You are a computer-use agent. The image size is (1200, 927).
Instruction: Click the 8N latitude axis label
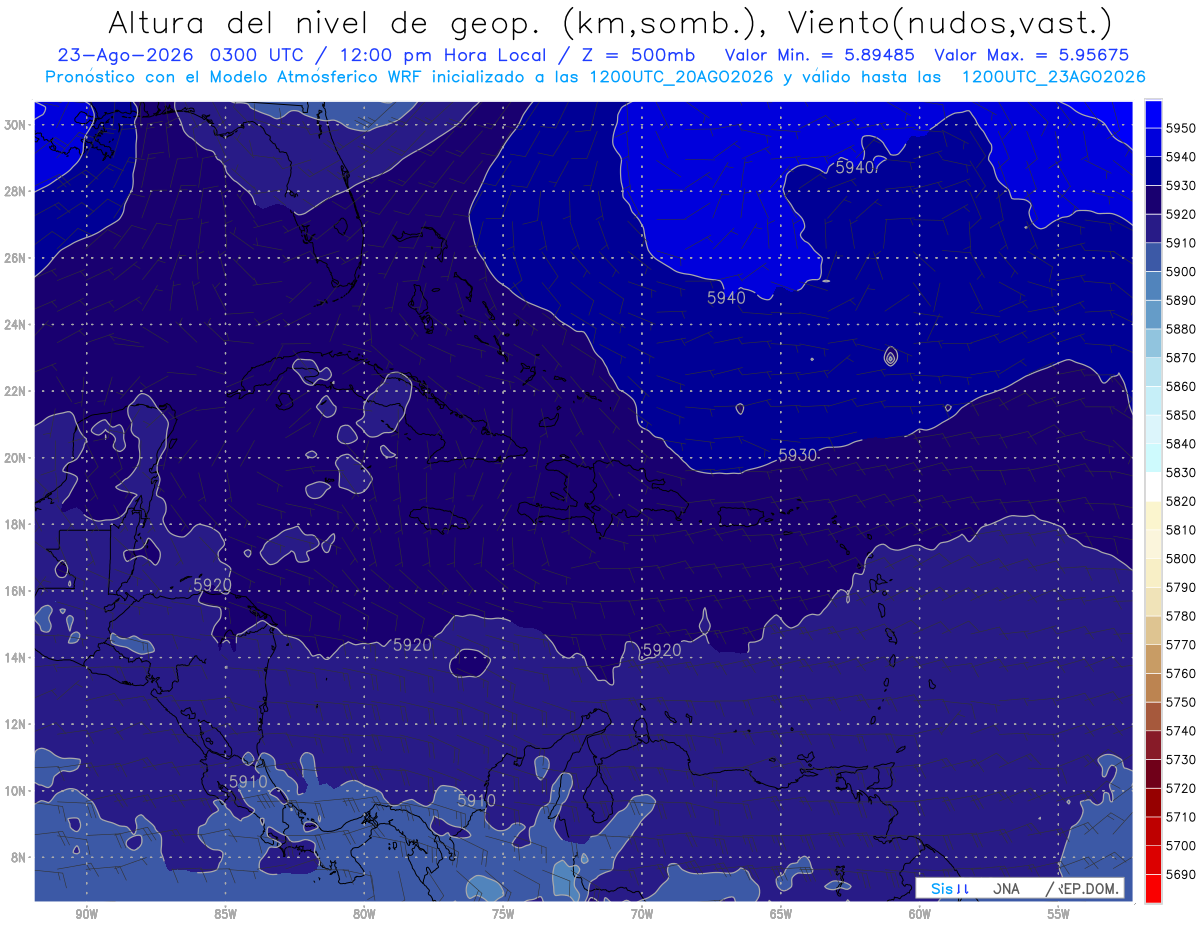[x=19, y=857]
